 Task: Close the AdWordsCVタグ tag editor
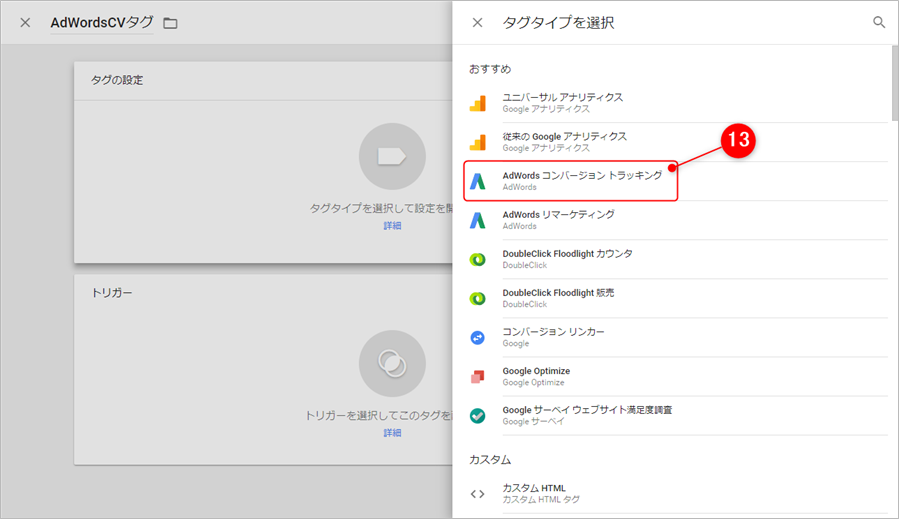[x=25, y=23]
